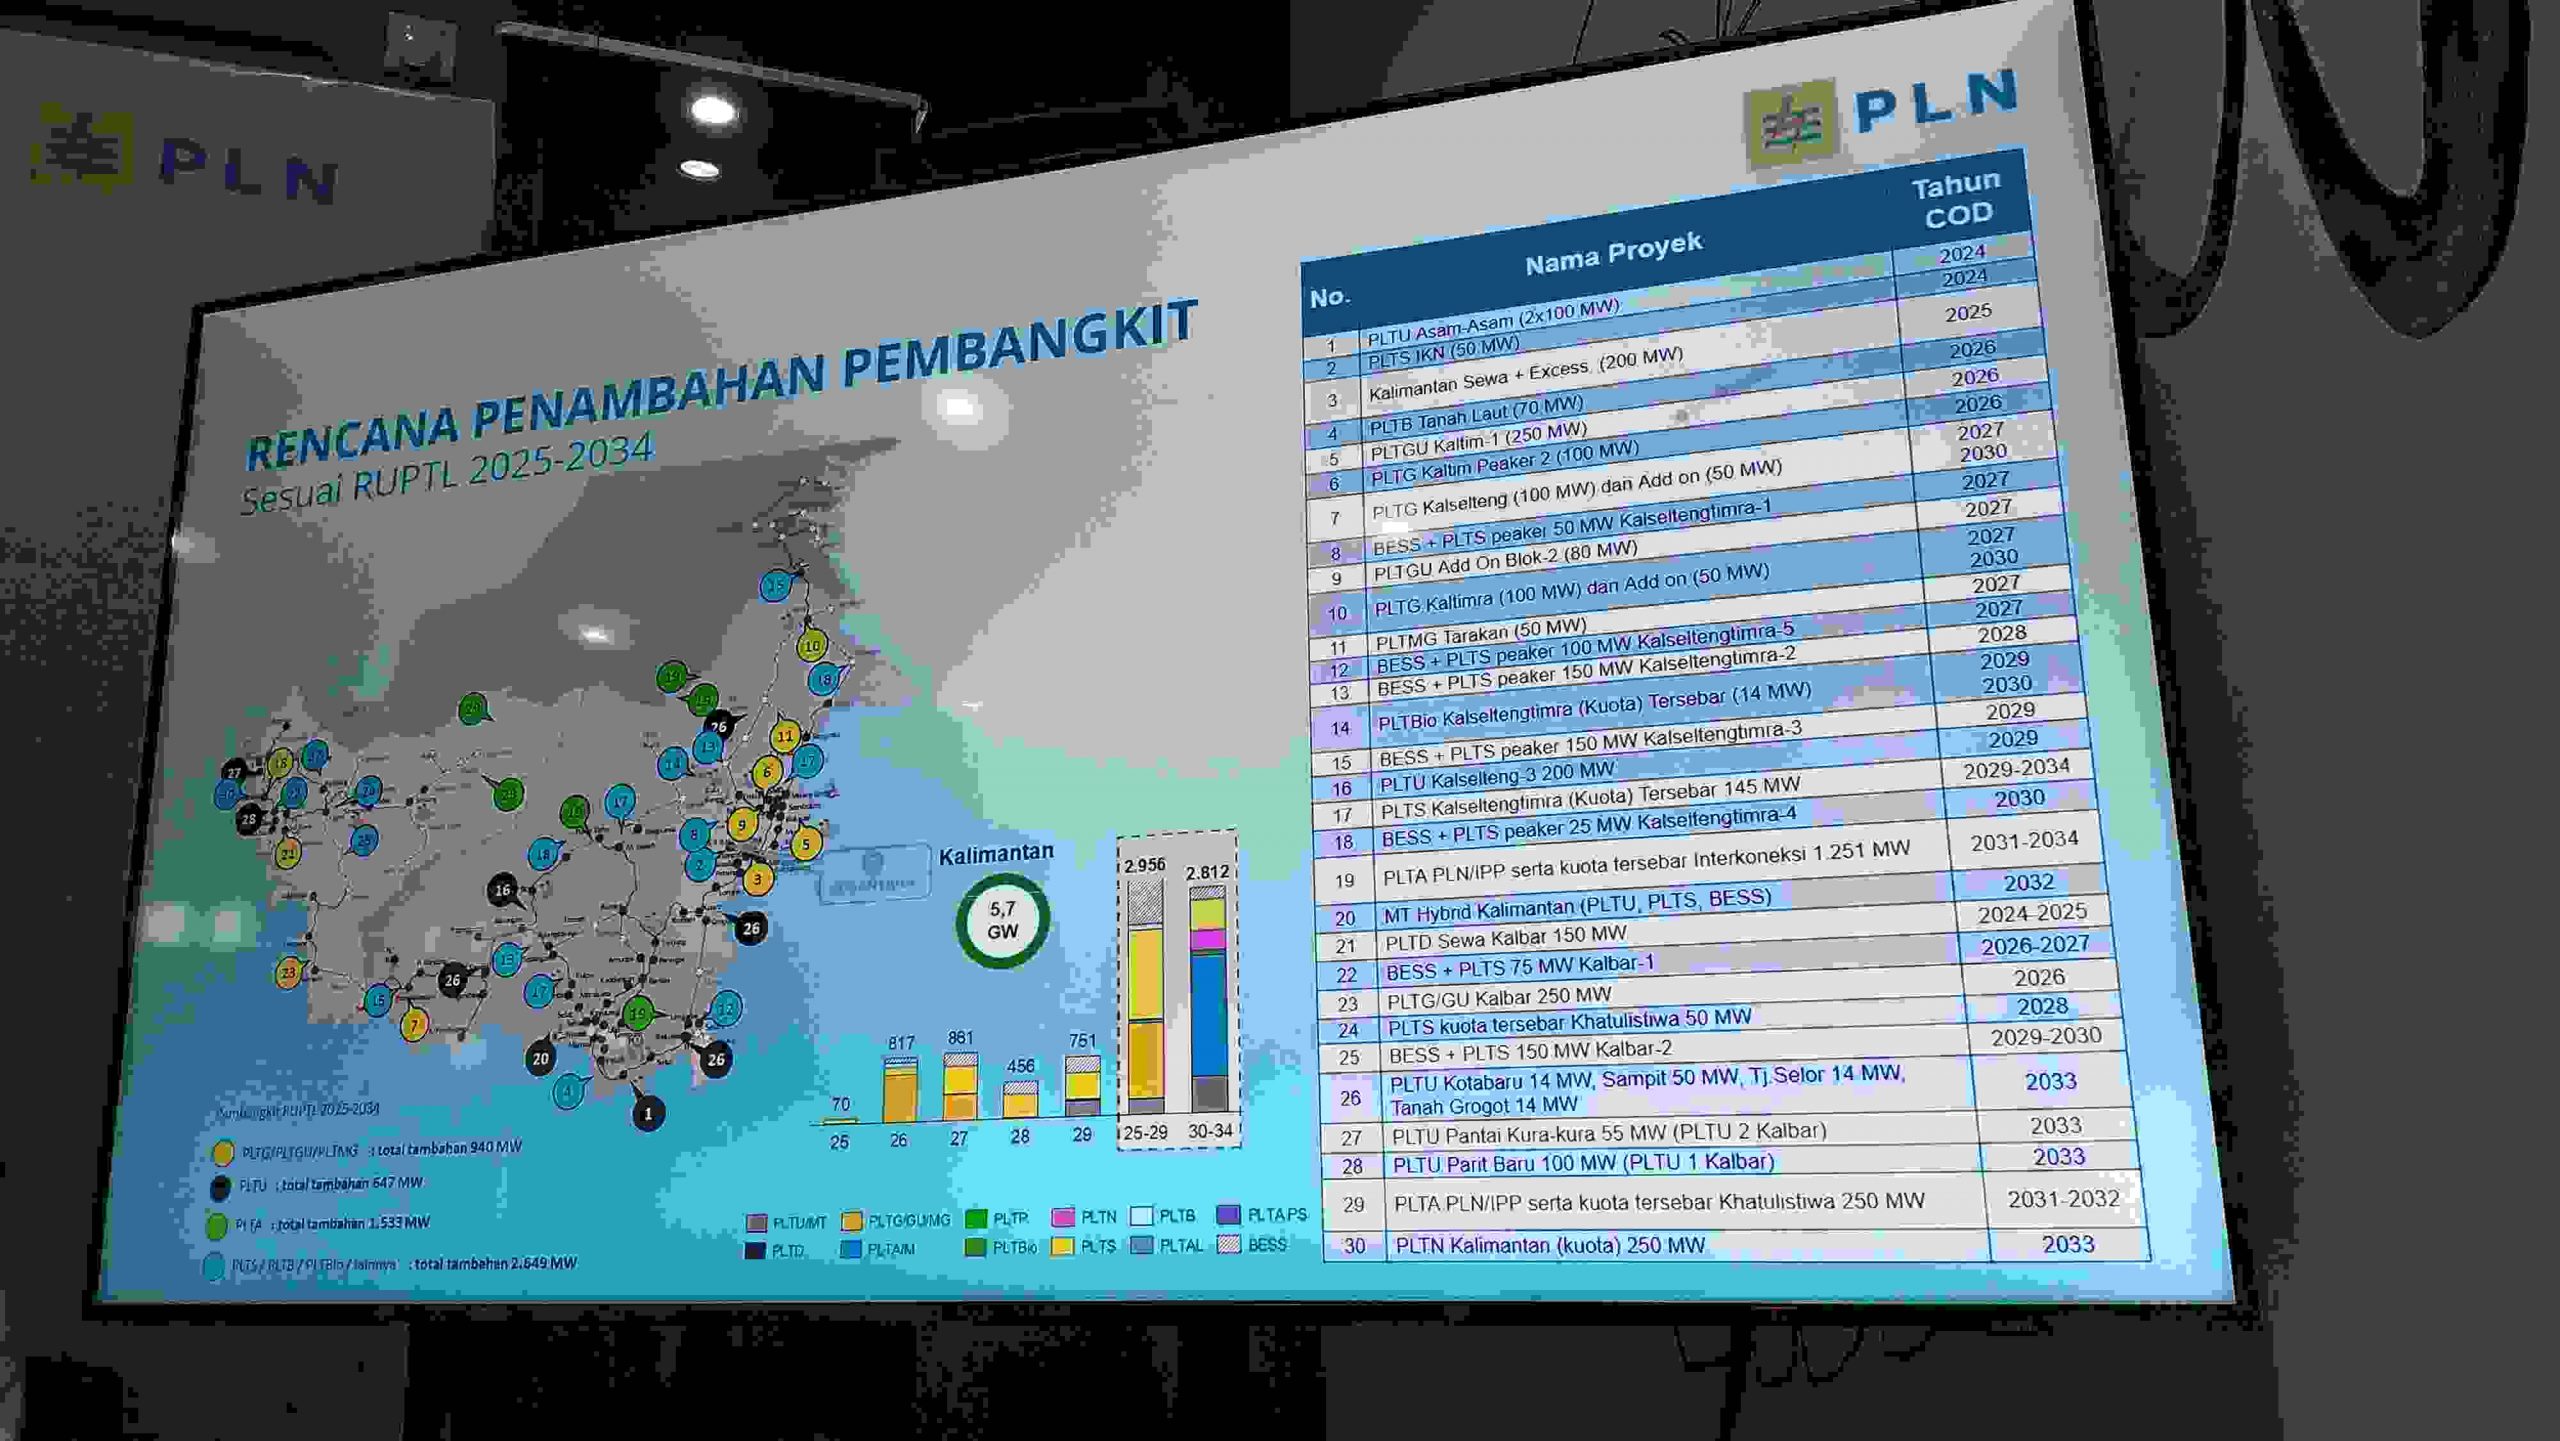2560x1441 pixels.
Task: Select black map marker number 28
Action: (x=249, y=819)
